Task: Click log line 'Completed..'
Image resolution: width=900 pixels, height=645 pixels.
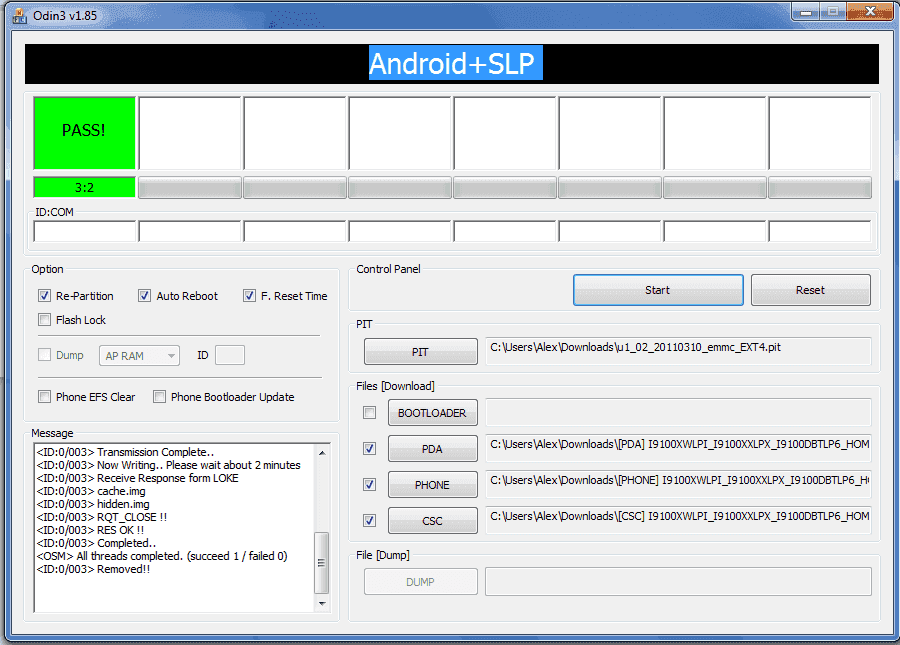Action: point(96,543)
